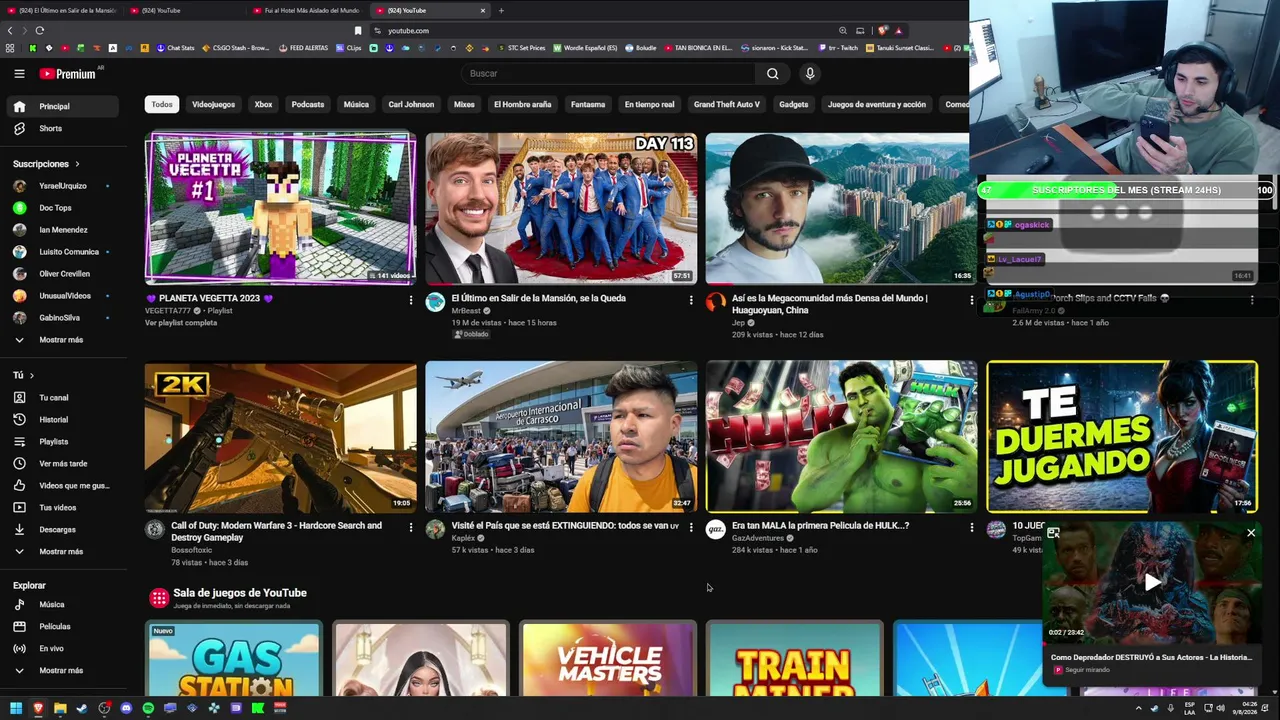Open Discord from the taskbar
This screenshot has height=720, width=1280.
pyautogui.click(x=126, y=708)
